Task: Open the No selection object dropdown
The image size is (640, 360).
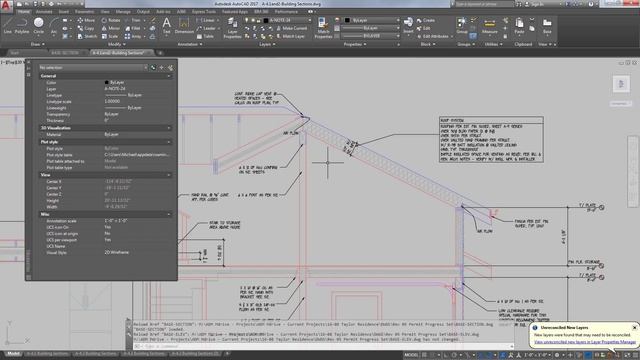Action: tap(93, 67)
